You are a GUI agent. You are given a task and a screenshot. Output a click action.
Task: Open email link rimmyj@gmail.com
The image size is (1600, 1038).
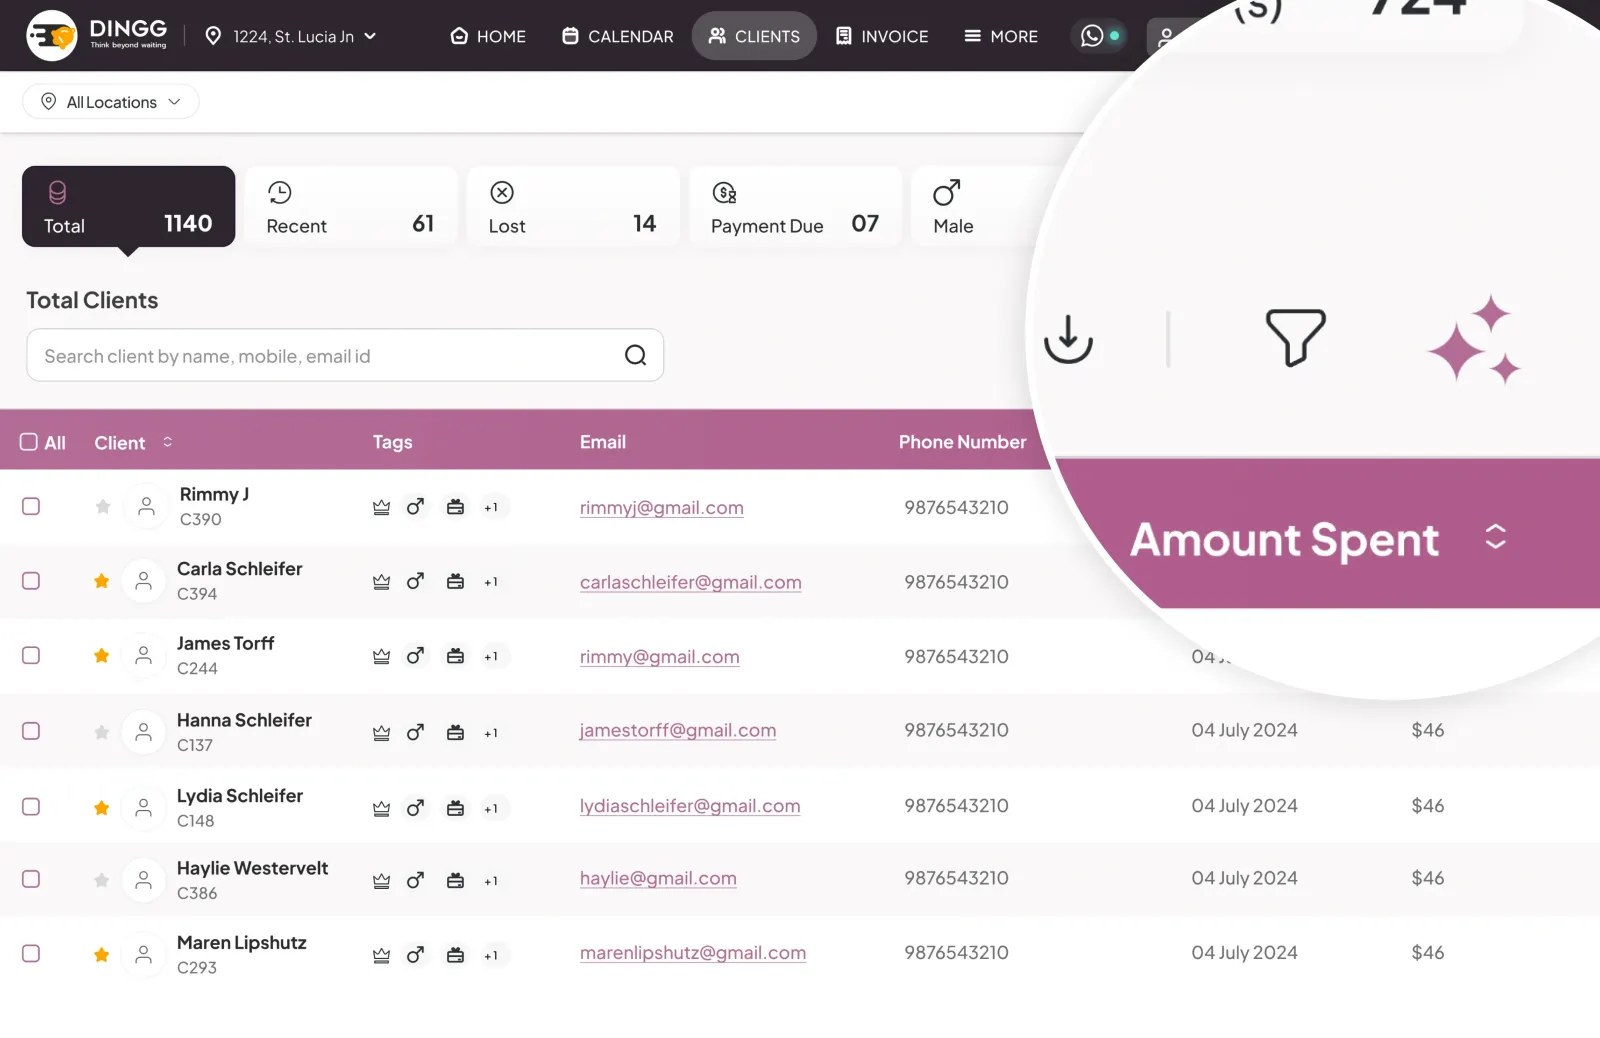point(662,508)
